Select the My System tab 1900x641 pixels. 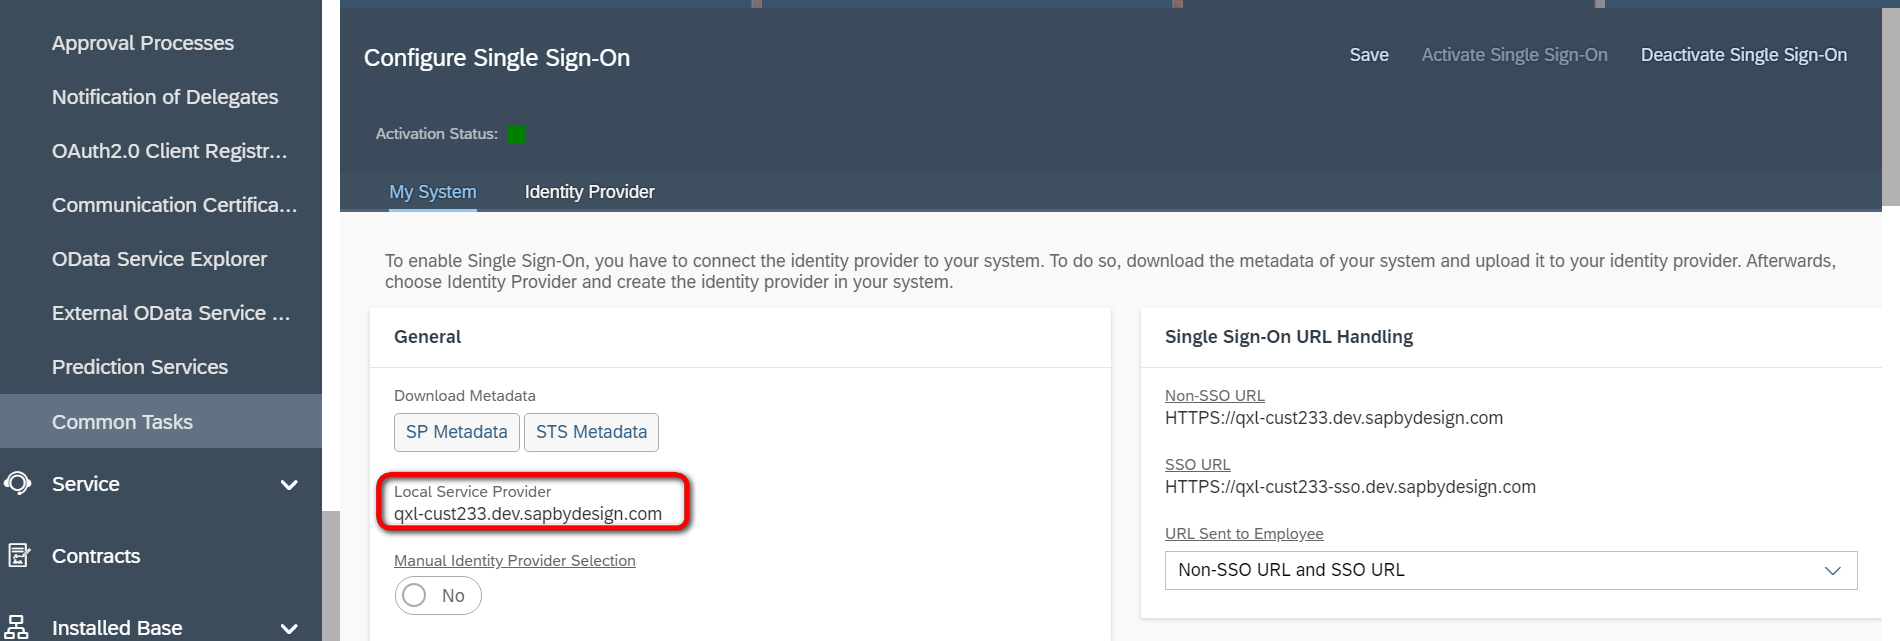click(x=432, y=192)
